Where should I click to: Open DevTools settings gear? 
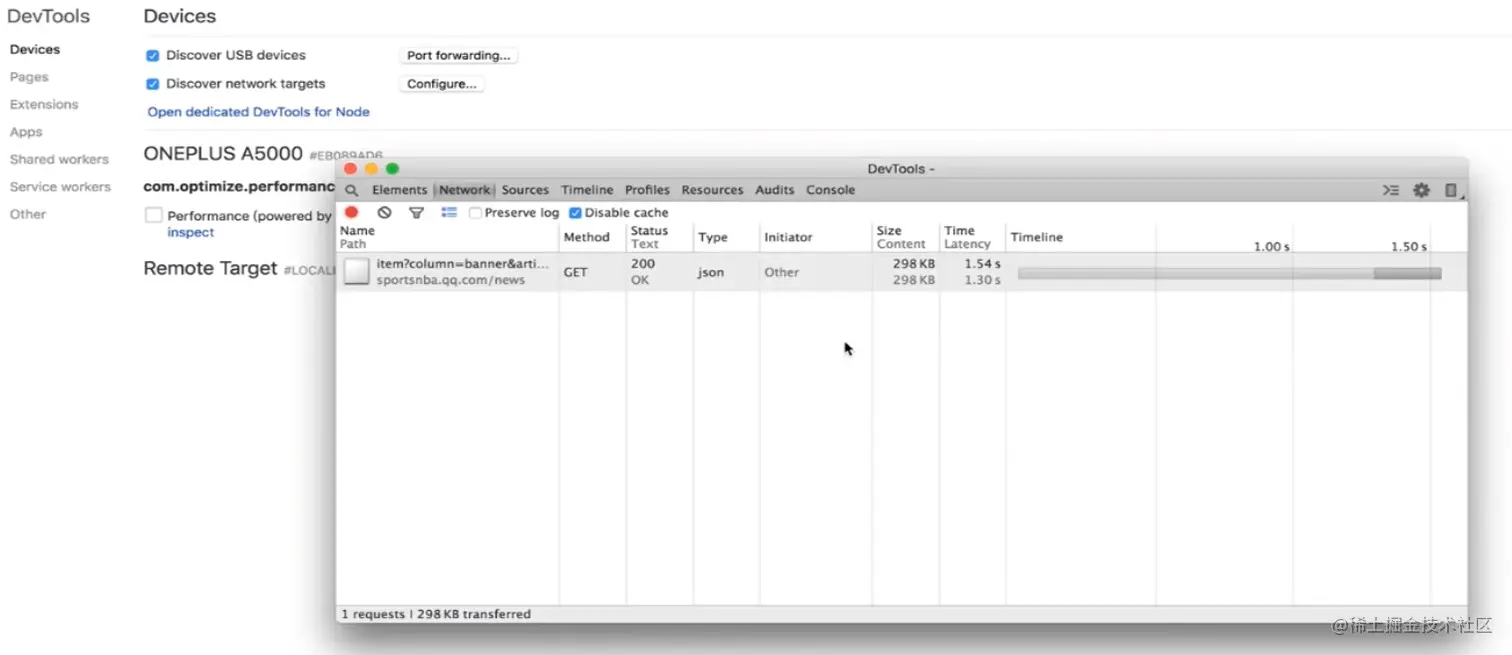[x=1421, y=190]
